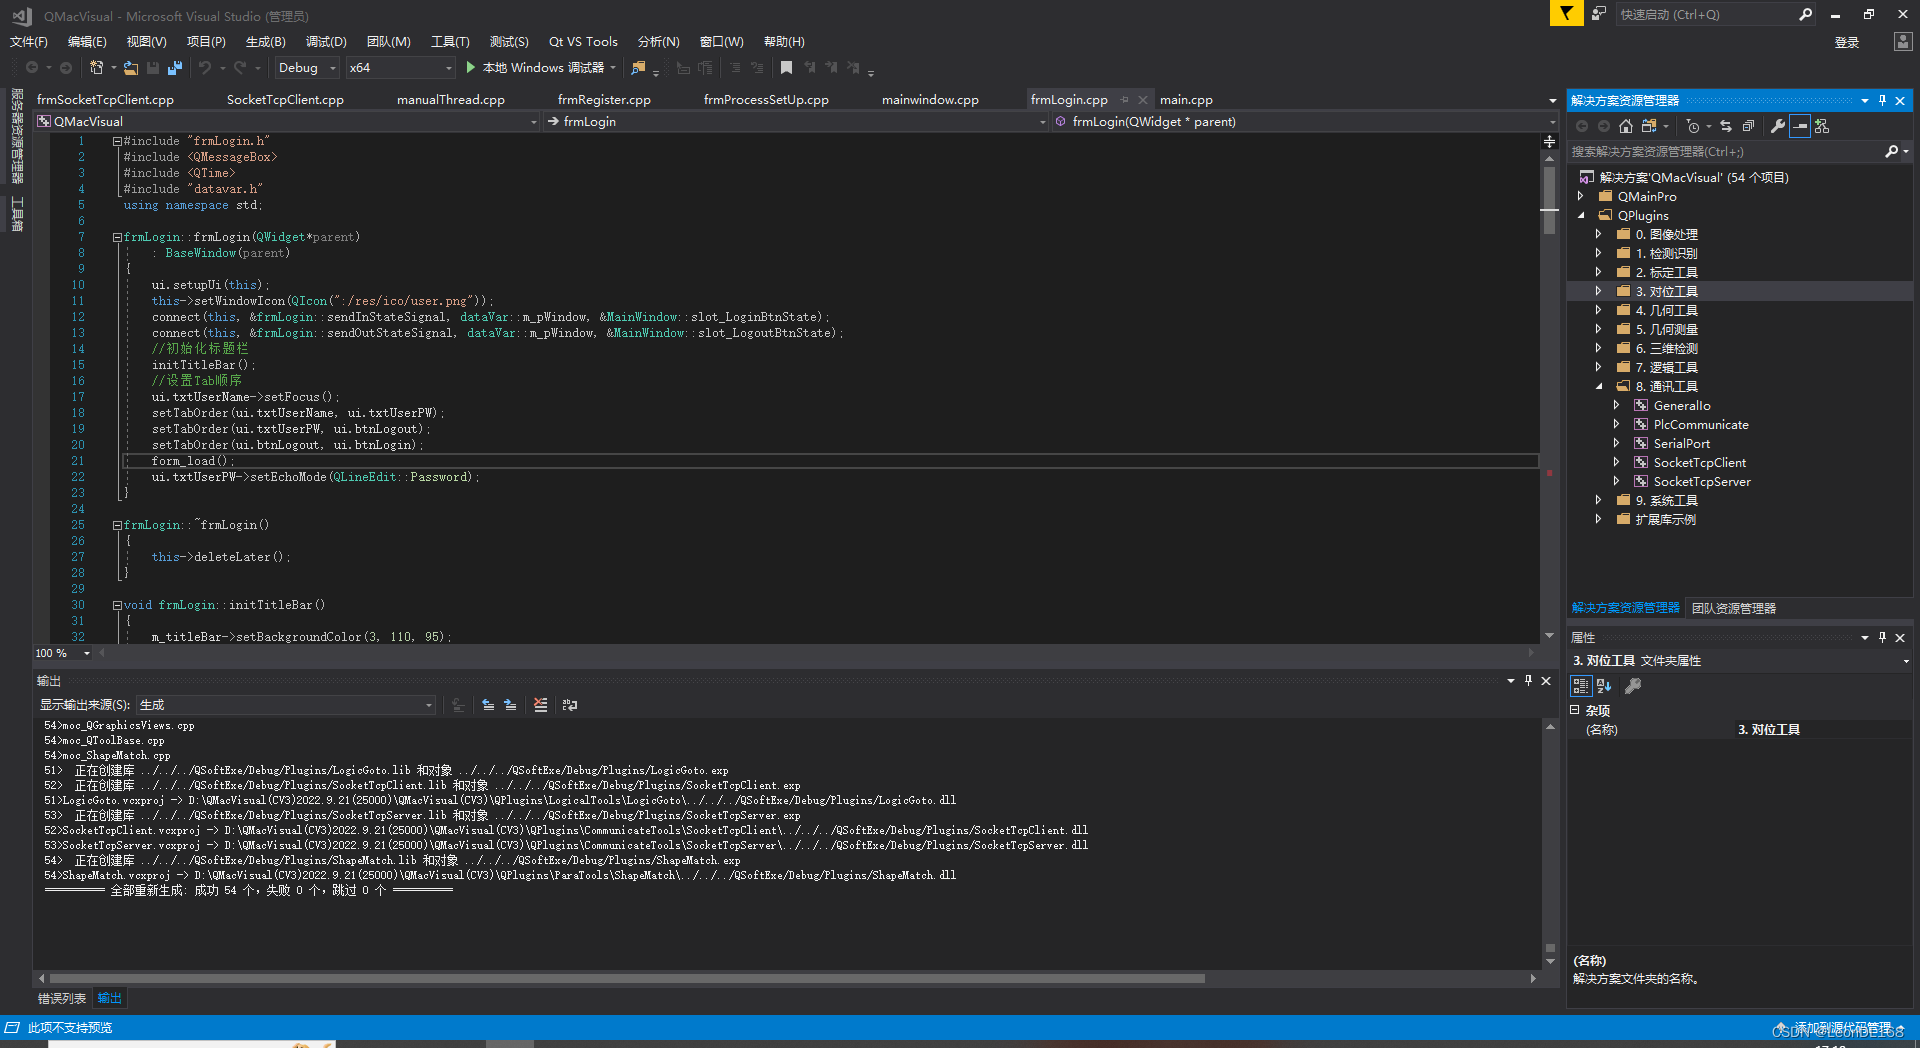Switch views in Solution Explorer toolbar

tap(1649, 126)
